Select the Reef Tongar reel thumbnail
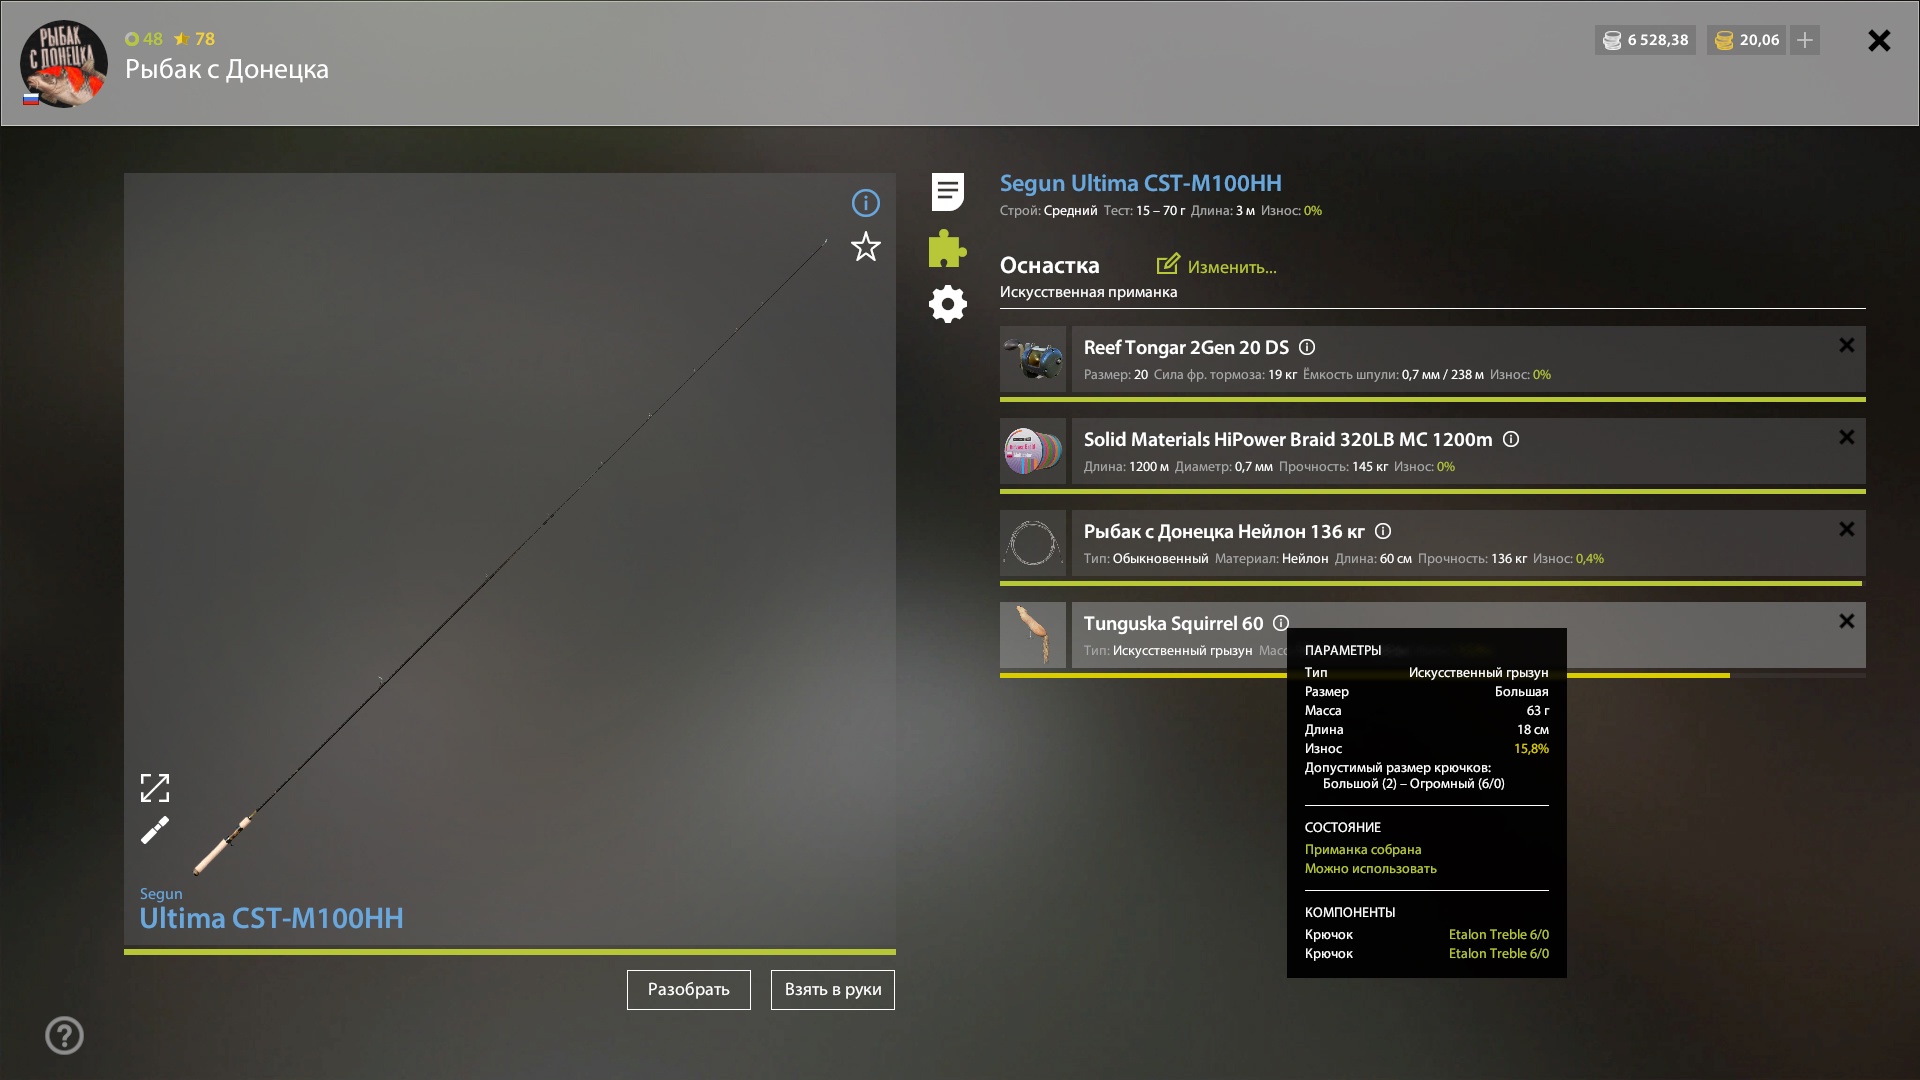 coord(1033,359)
